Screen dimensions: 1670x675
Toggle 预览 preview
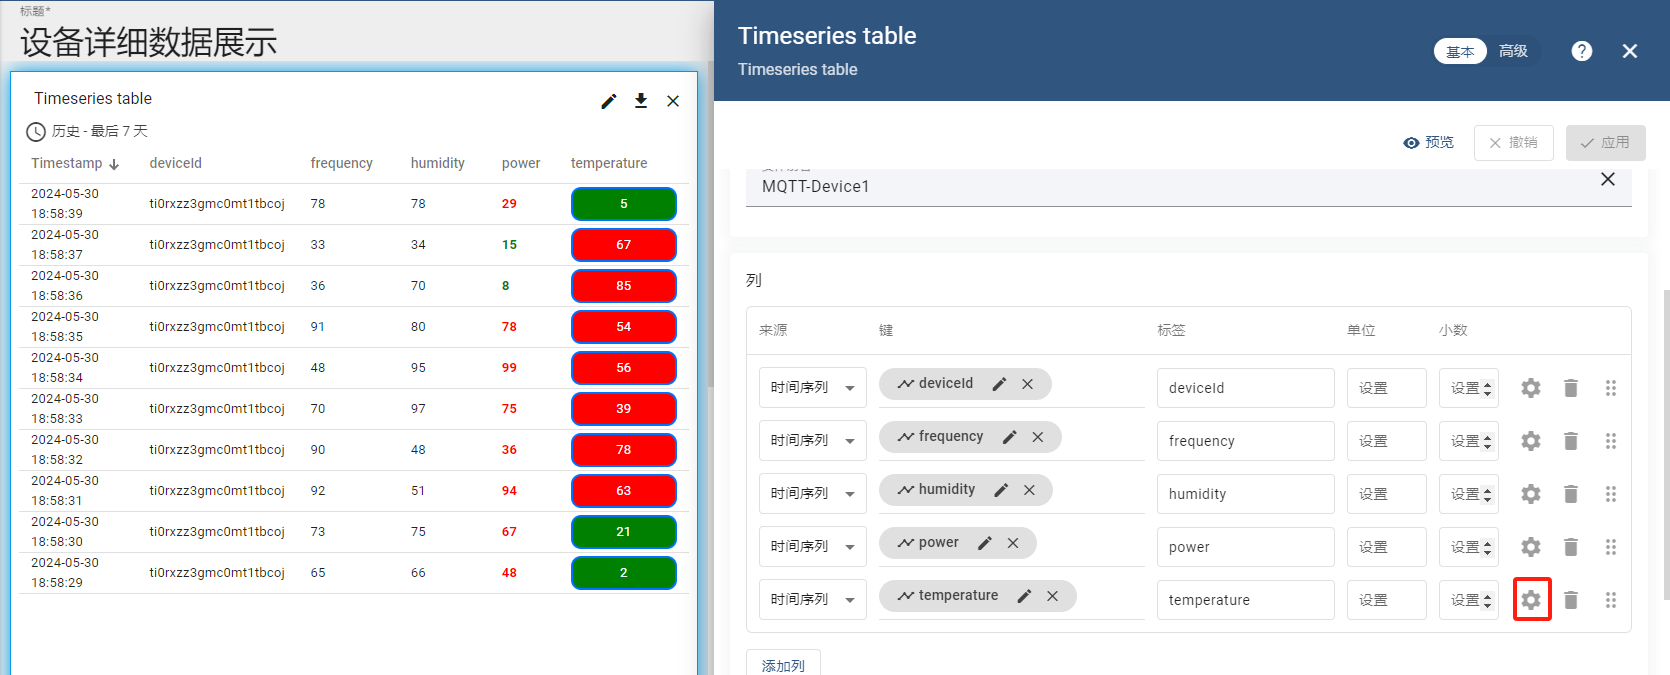click(1428, 143)
